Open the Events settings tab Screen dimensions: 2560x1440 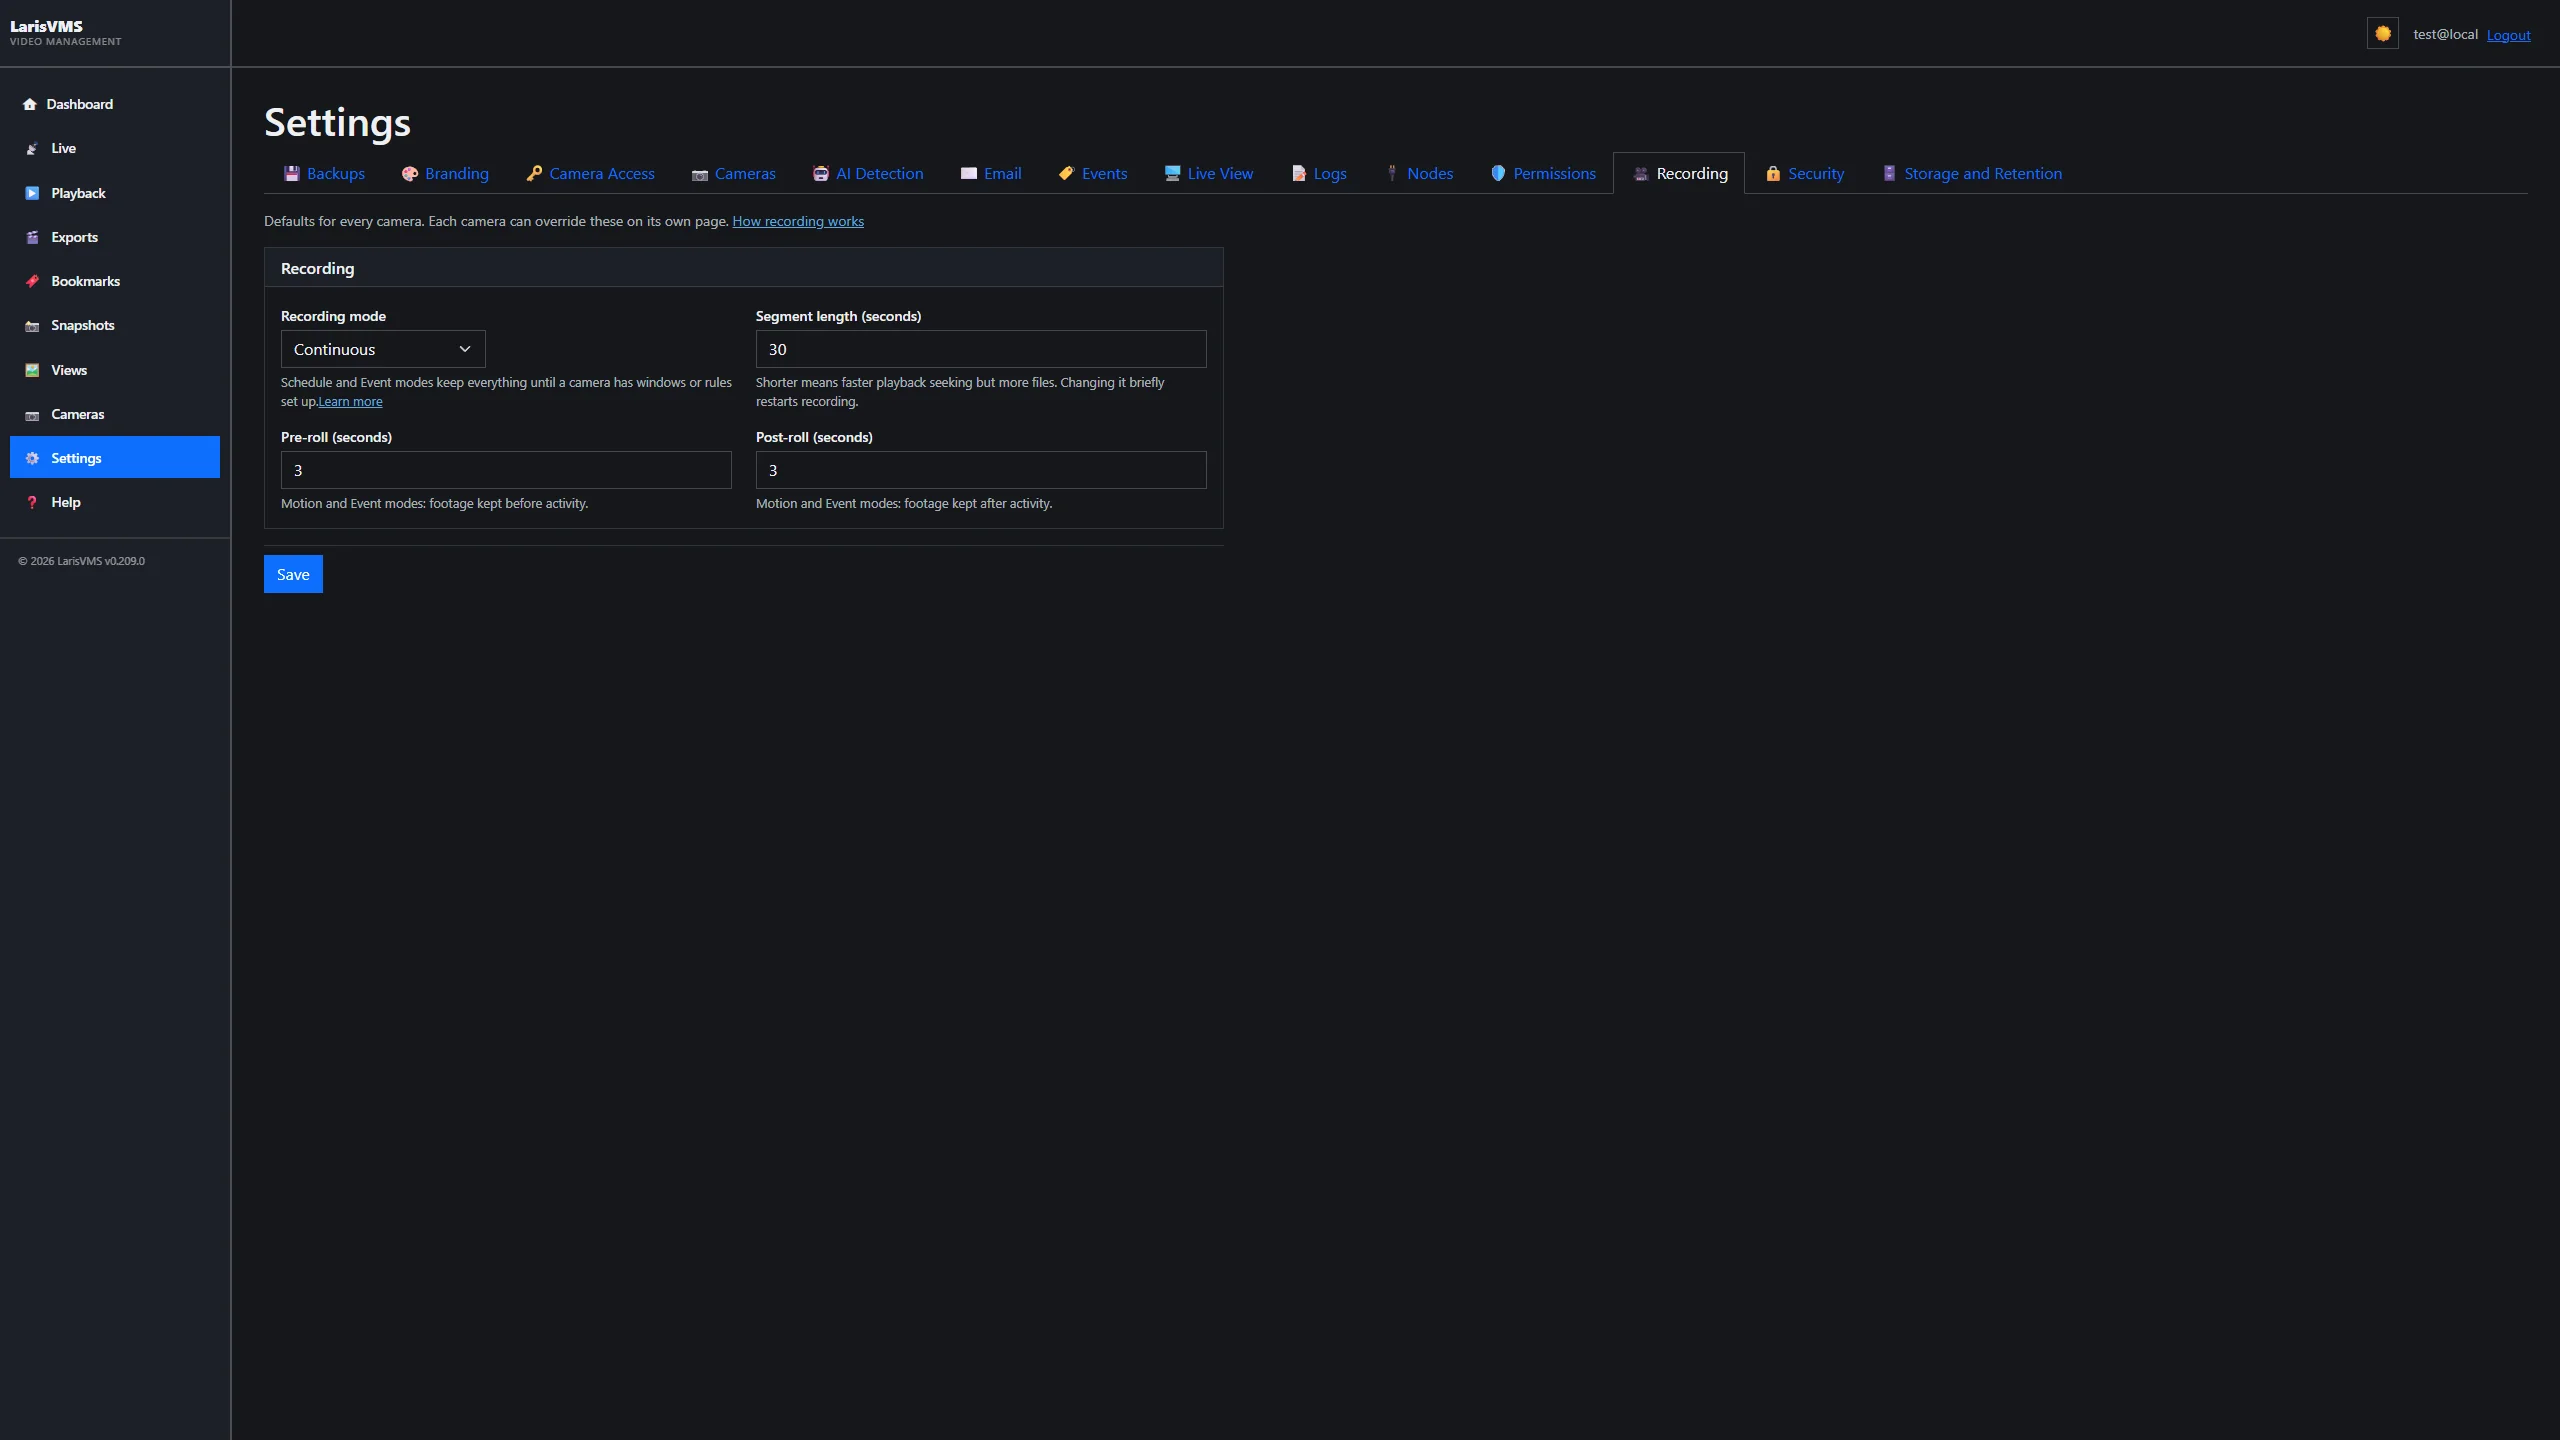tap(1092, 174)
